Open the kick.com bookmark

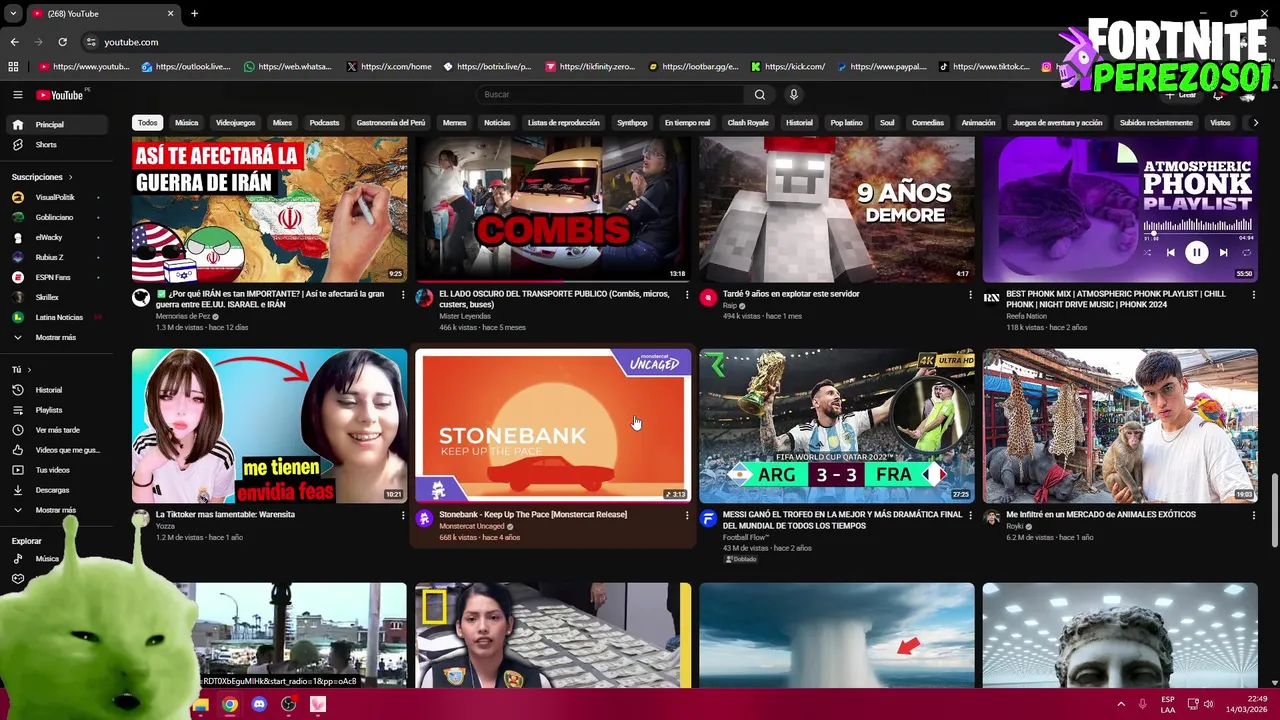point(788,67)
